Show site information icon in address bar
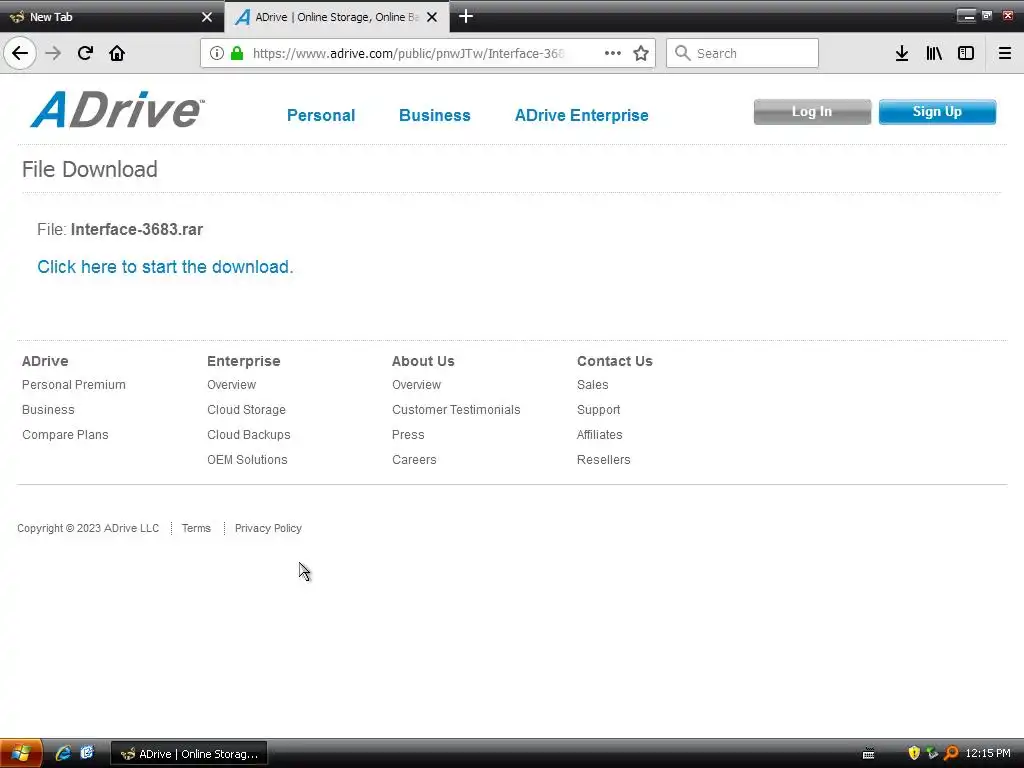This screenshot has height=768, width=1024. tap(217, 53)
